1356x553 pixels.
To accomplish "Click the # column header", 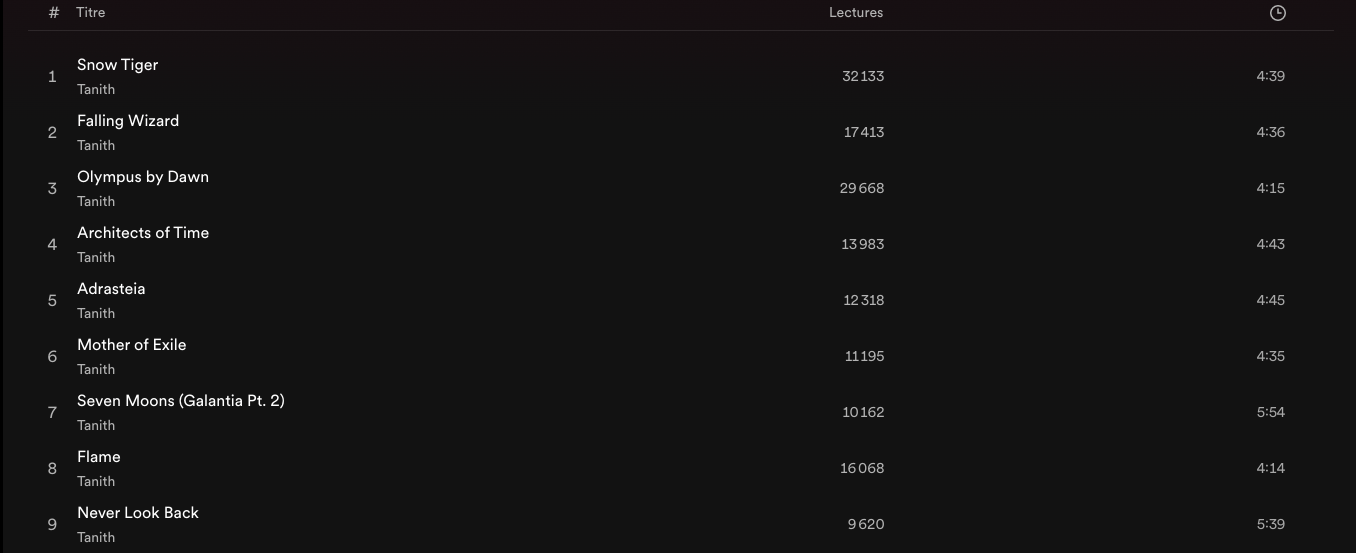I will pyautogui.click(x=54, y=13).
